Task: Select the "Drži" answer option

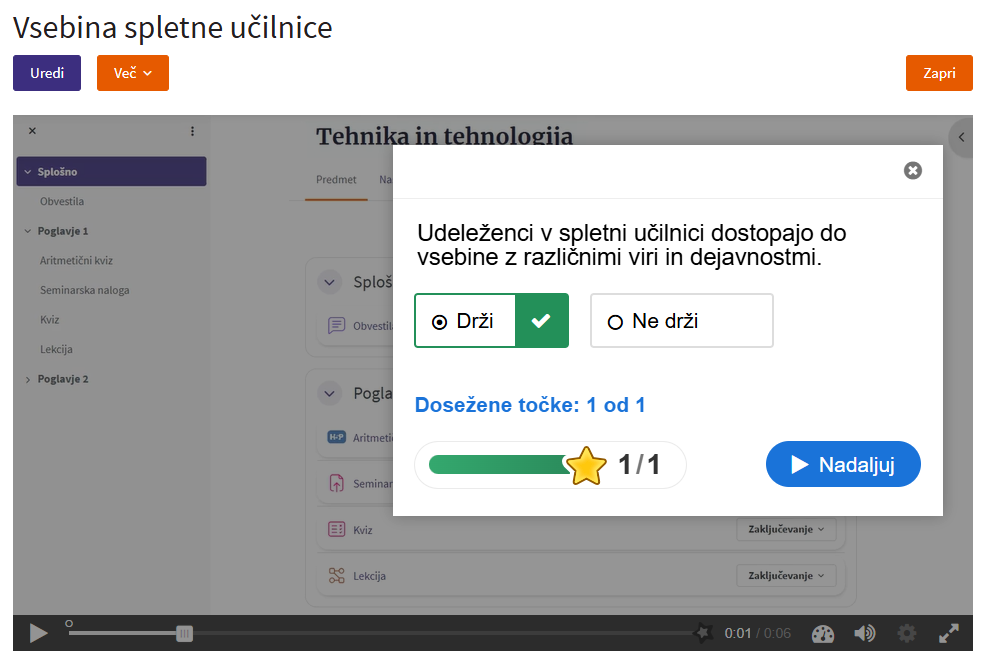Action: pos(466,321)
